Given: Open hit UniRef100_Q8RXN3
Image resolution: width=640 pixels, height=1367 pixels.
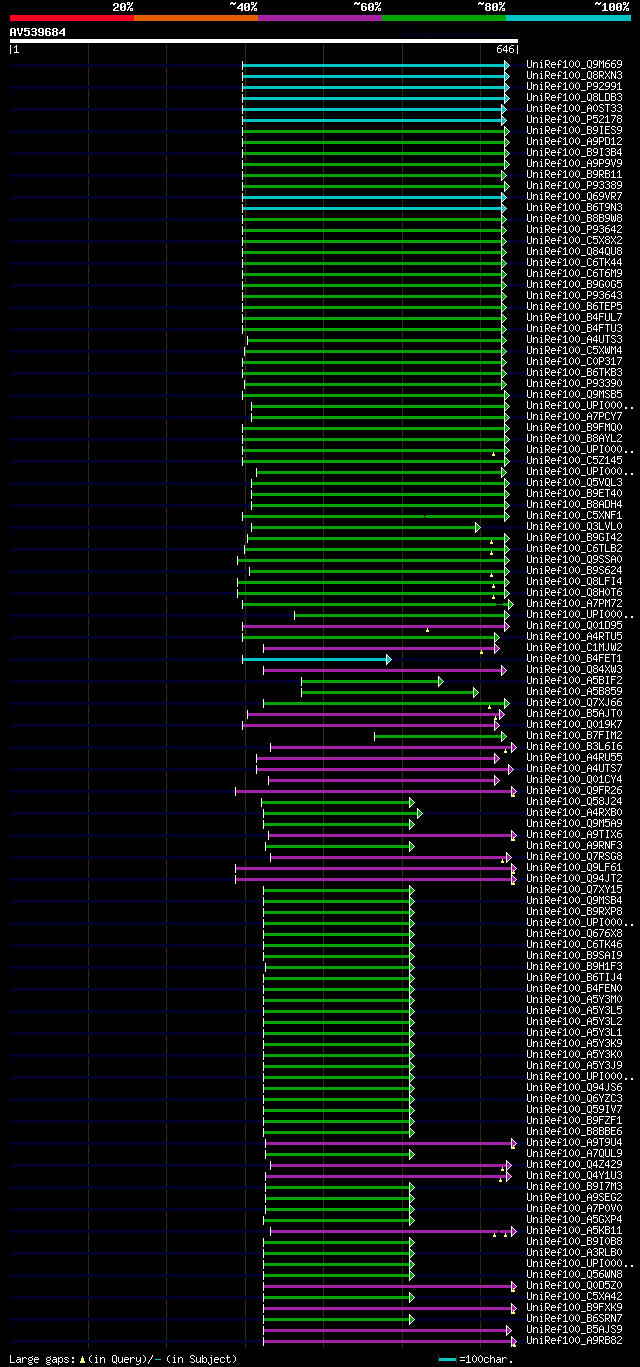Looking at the screenshot, I should (x=574, y=76).
